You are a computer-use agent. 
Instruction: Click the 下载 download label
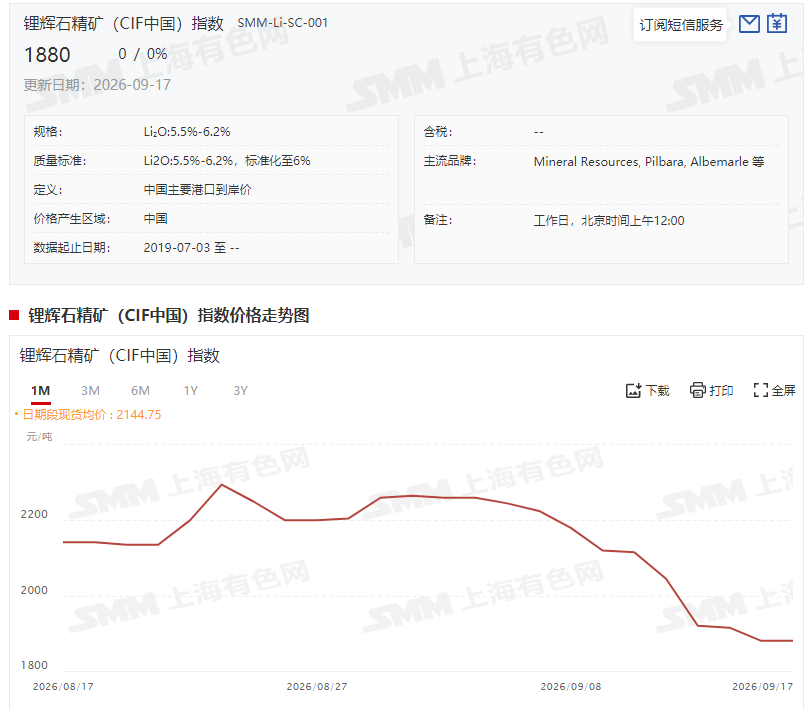pos(658,390)
